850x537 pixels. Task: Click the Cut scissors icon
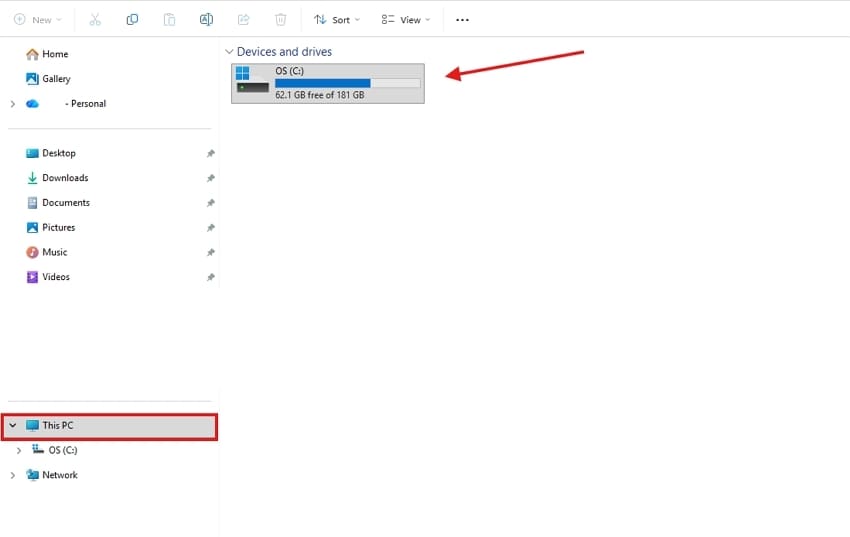[x=95, y=20]
